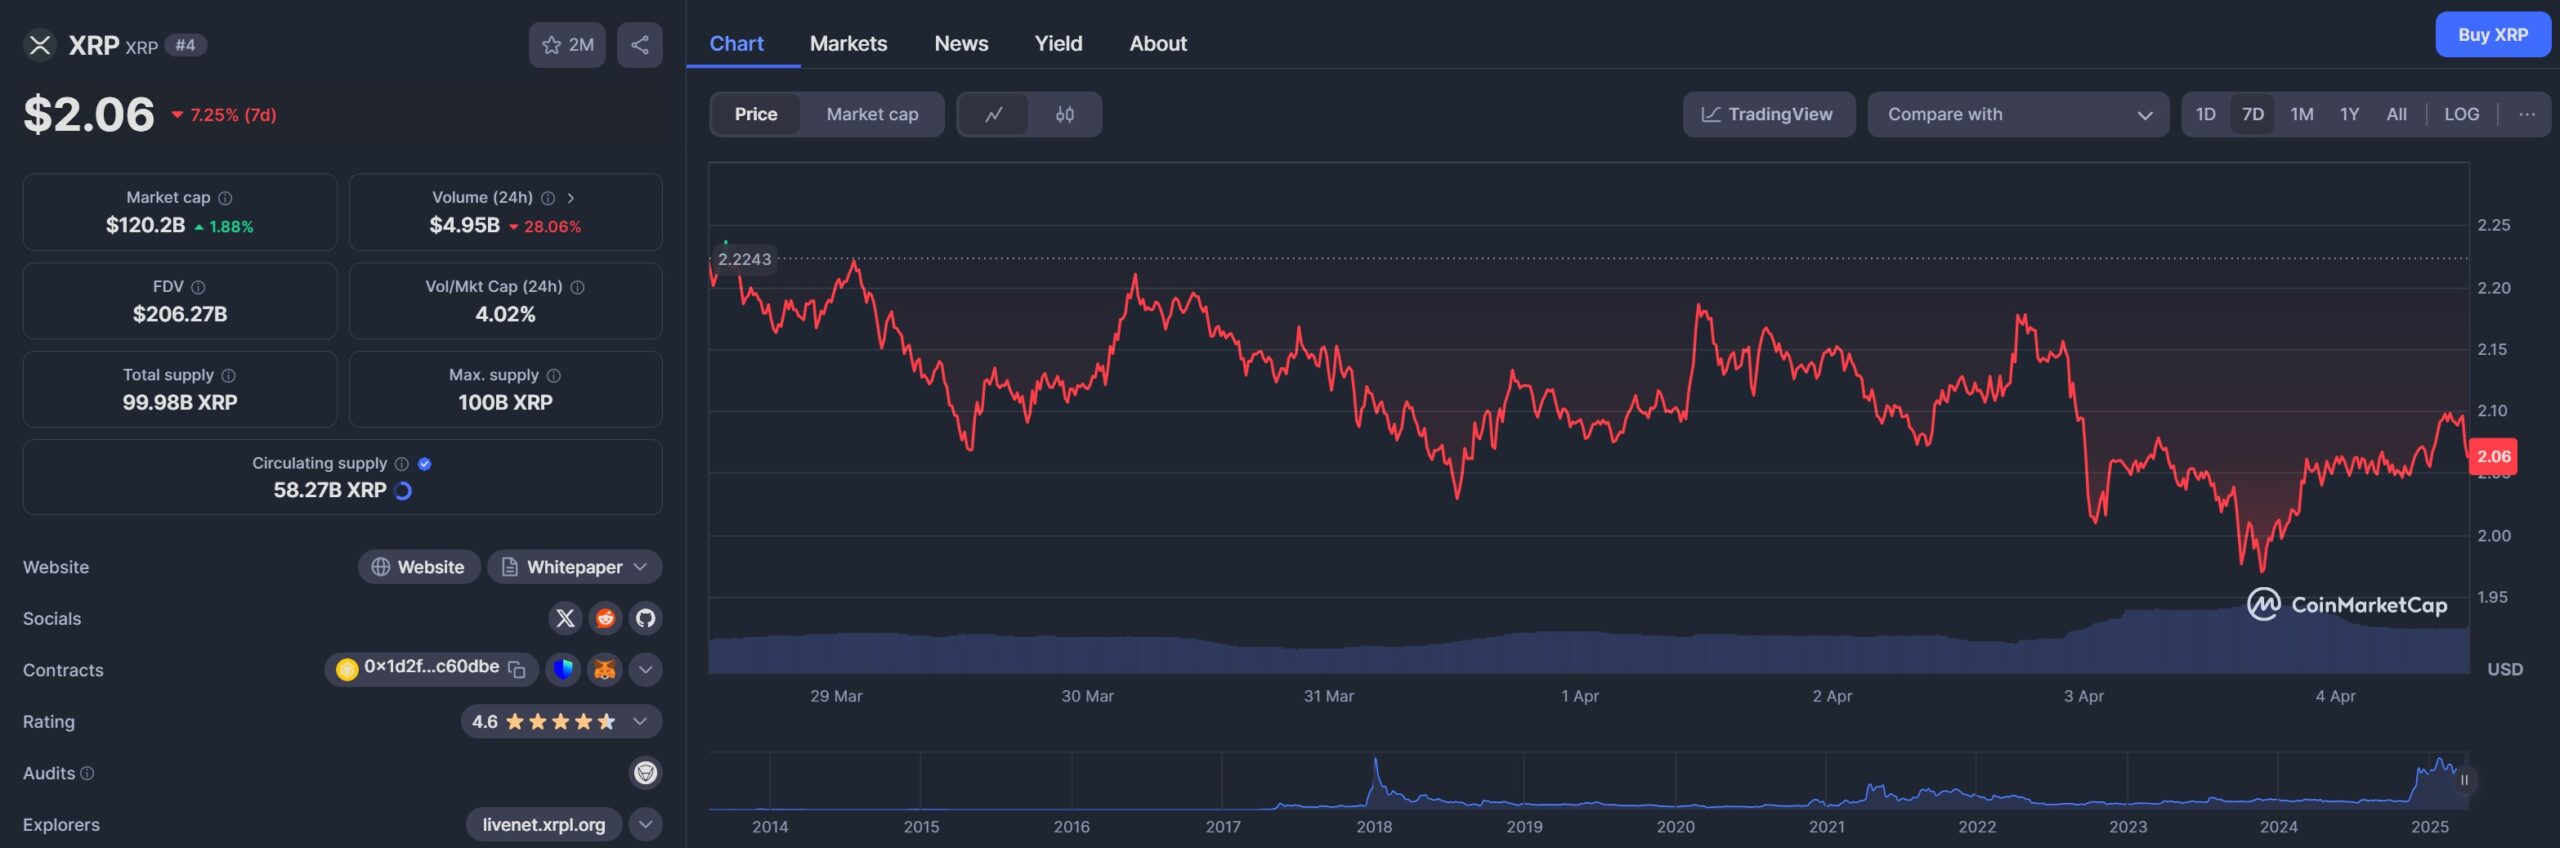Open the audits provider badge
Viewport: 2560px width, 848px height.
pyautogui.click(x=646, y=772)
